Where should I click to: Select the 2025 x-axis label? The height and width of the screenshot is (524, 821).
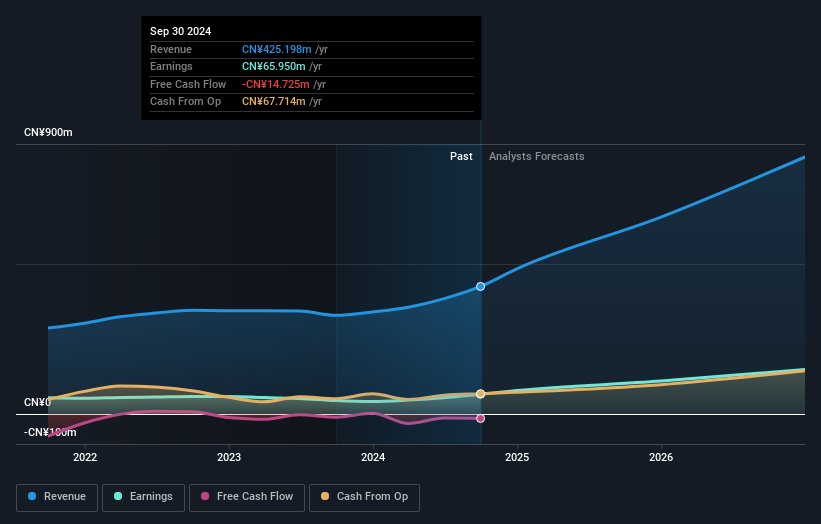[x=517, y=458]
